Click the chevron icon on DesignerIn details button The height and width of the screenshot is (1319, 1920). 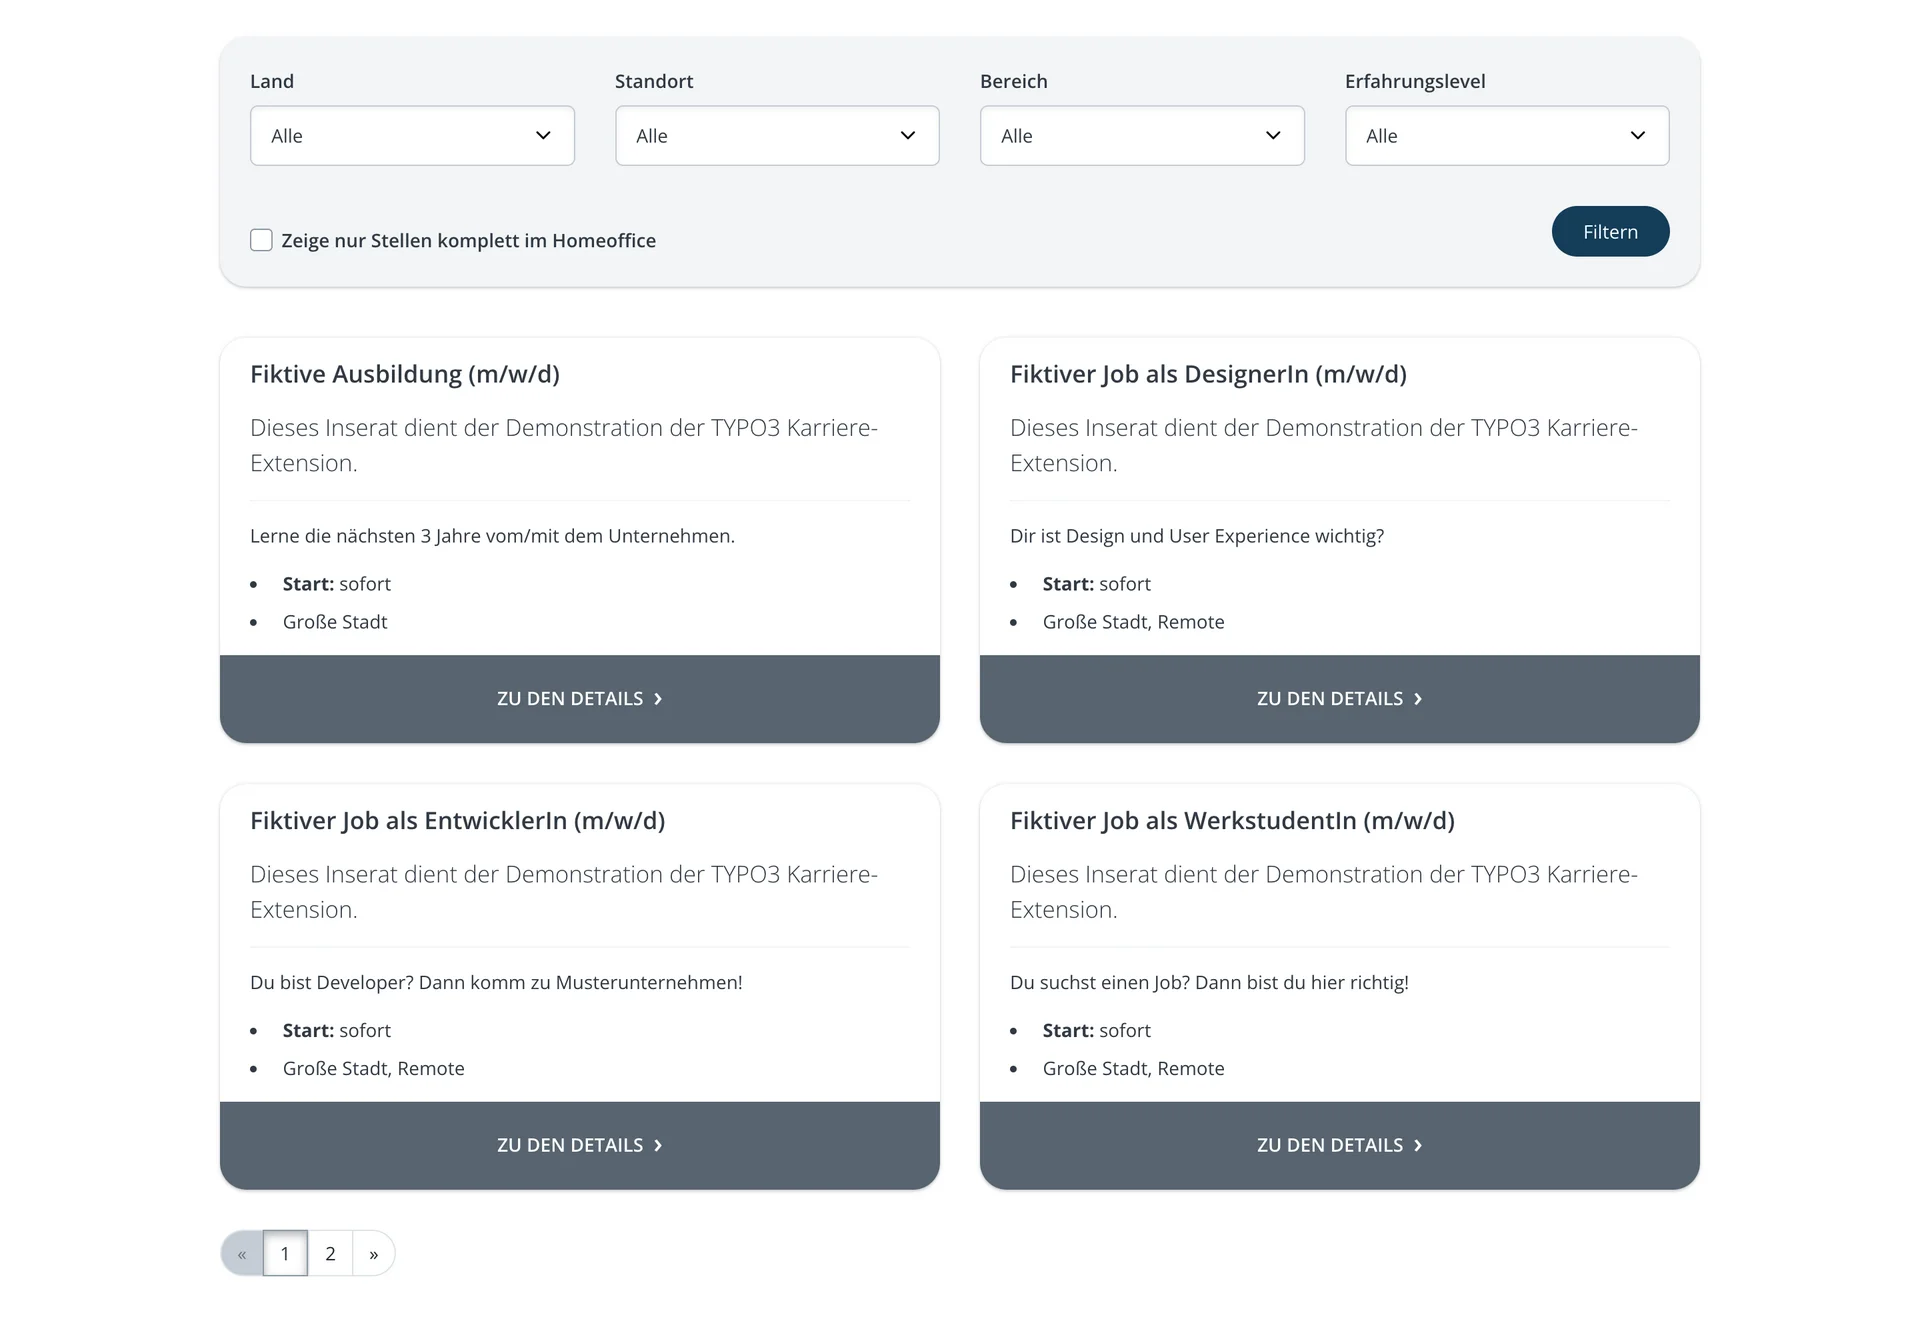1418,698
